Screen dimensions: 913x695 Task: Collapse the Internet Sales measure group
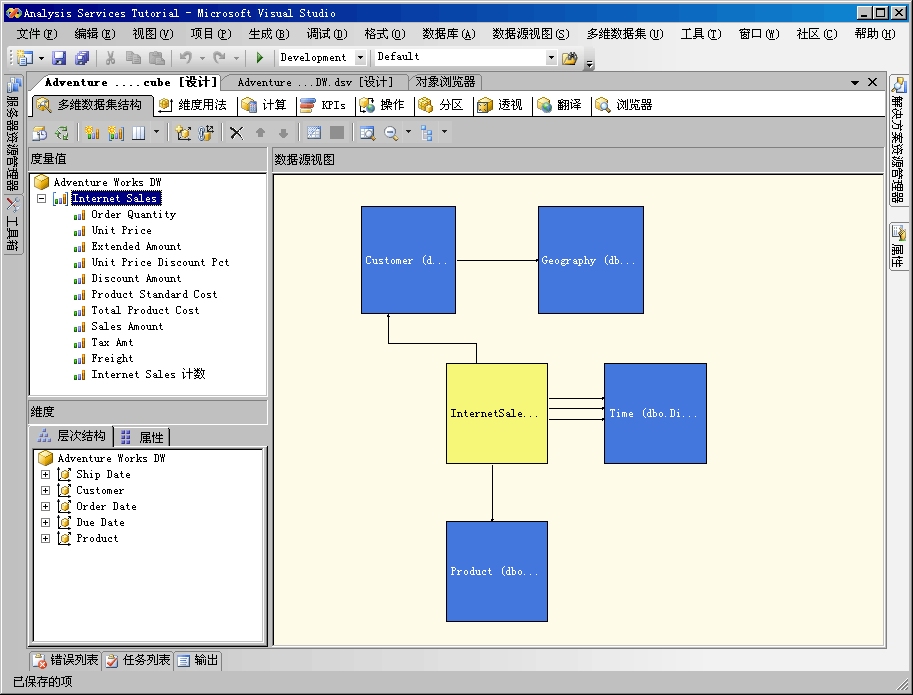(42, 199)
